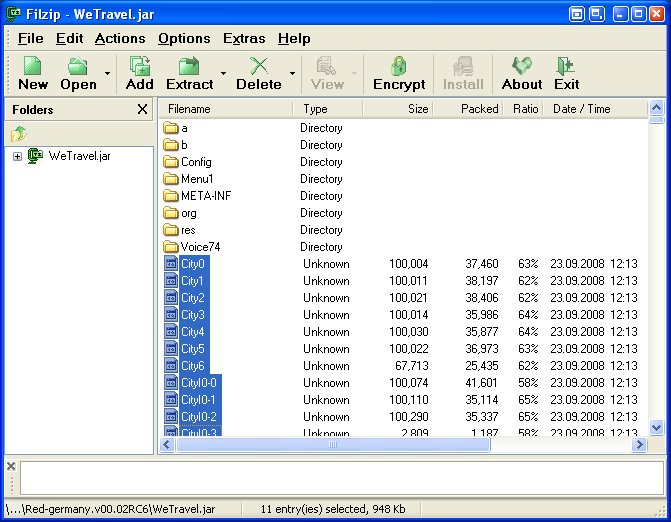Click the Encrypt padlock icon

398,66
